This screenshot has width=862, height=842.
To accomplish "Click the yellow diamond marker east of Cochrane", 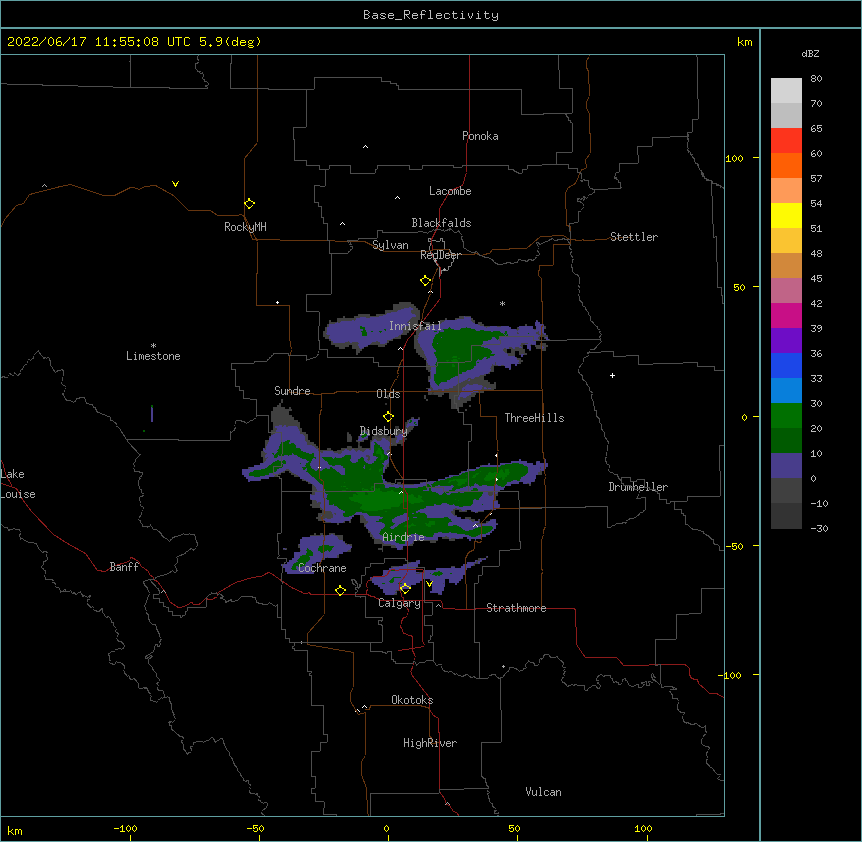I will click(x=340, y=590).
